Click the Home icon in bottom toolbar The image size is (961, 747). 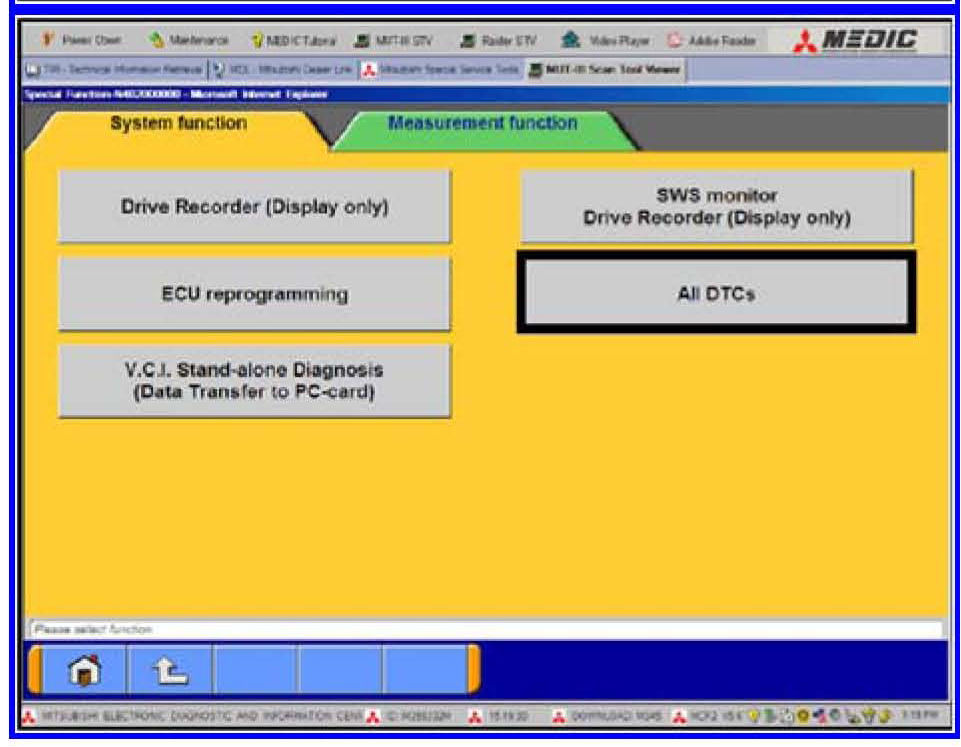tap(85, 669)
